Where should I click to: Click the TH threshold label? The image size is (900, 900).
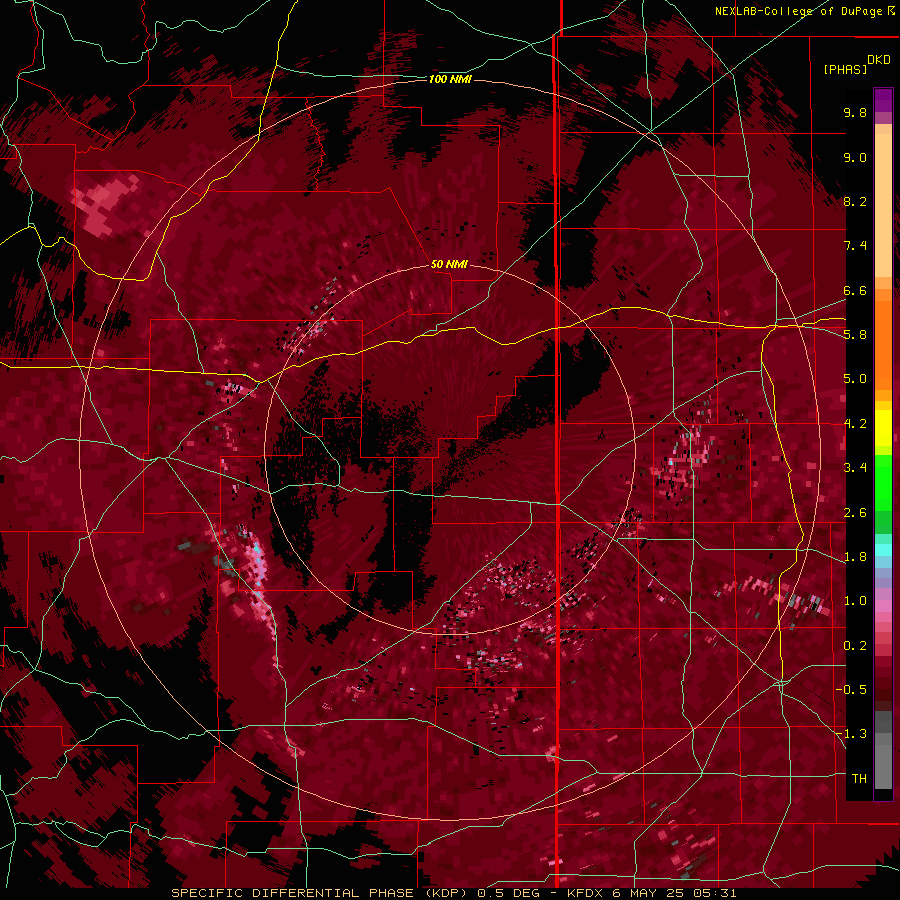tap(859, 779)
